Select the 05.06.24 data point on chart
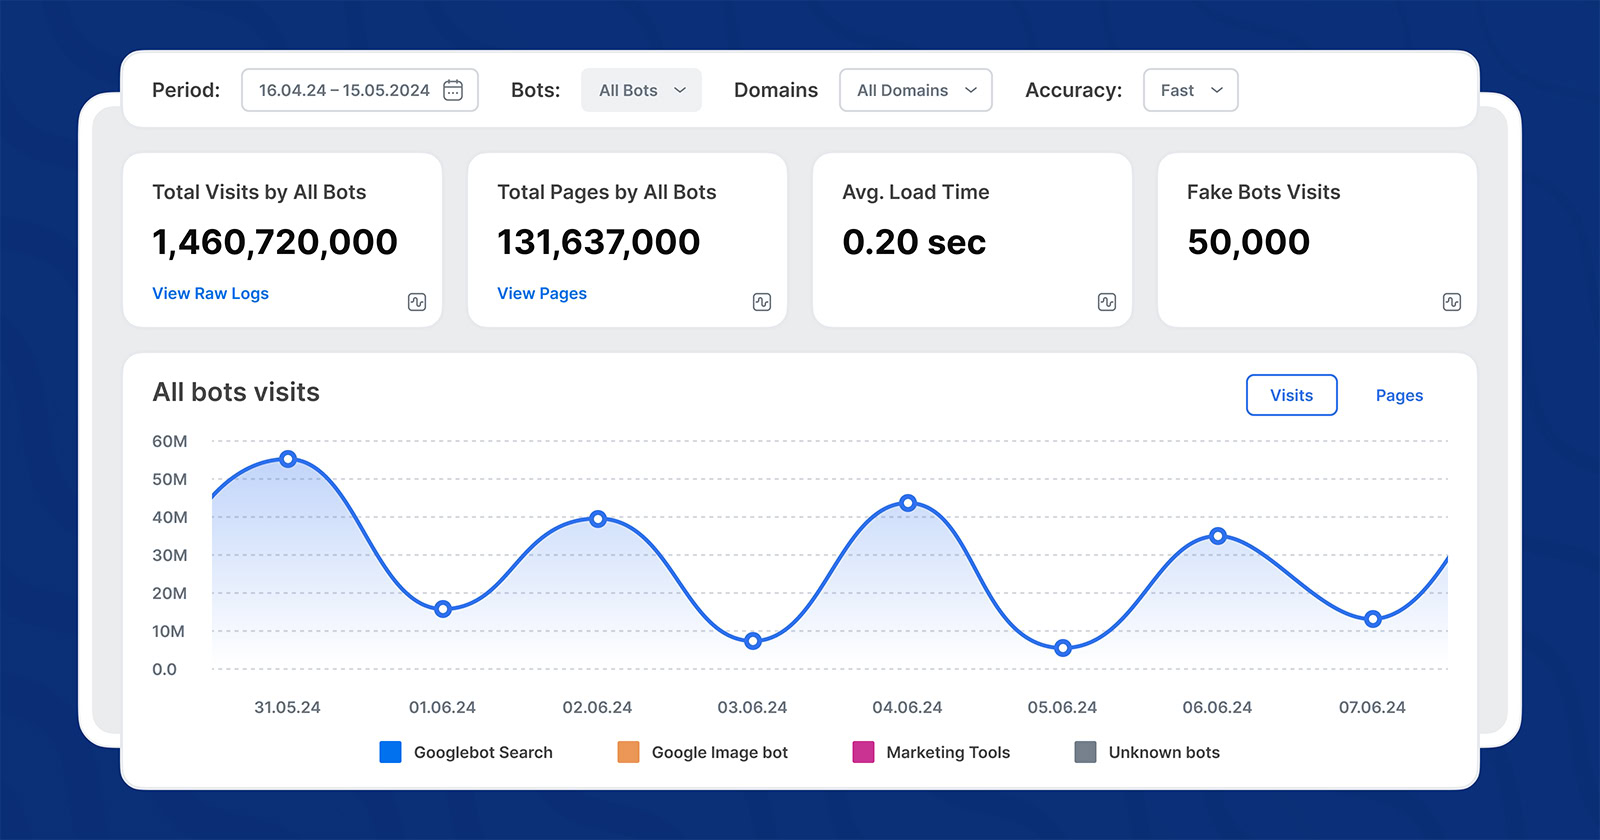Screen dimensions: 1600x840 (x=1063, y=648)
